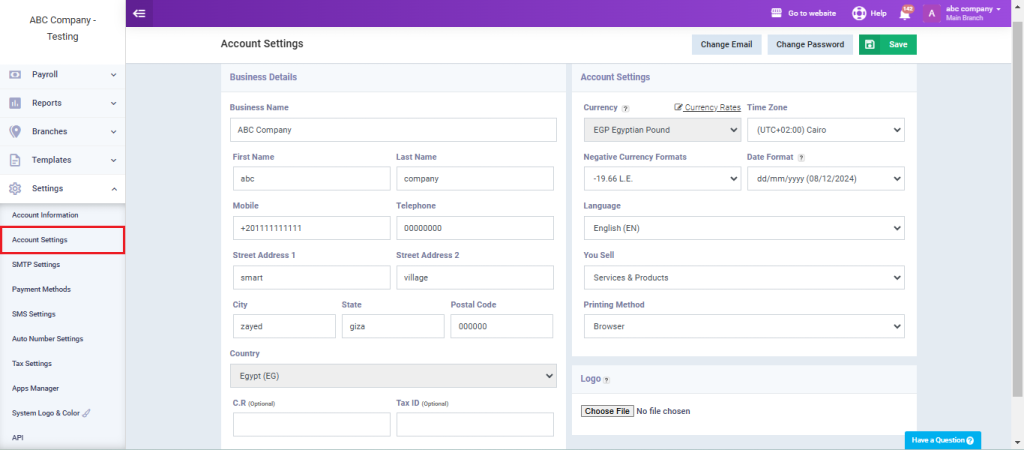The height and width of the screenshot is (450, 1024).
Task: Click the Have a Question help icon
Action: [970, 440]
